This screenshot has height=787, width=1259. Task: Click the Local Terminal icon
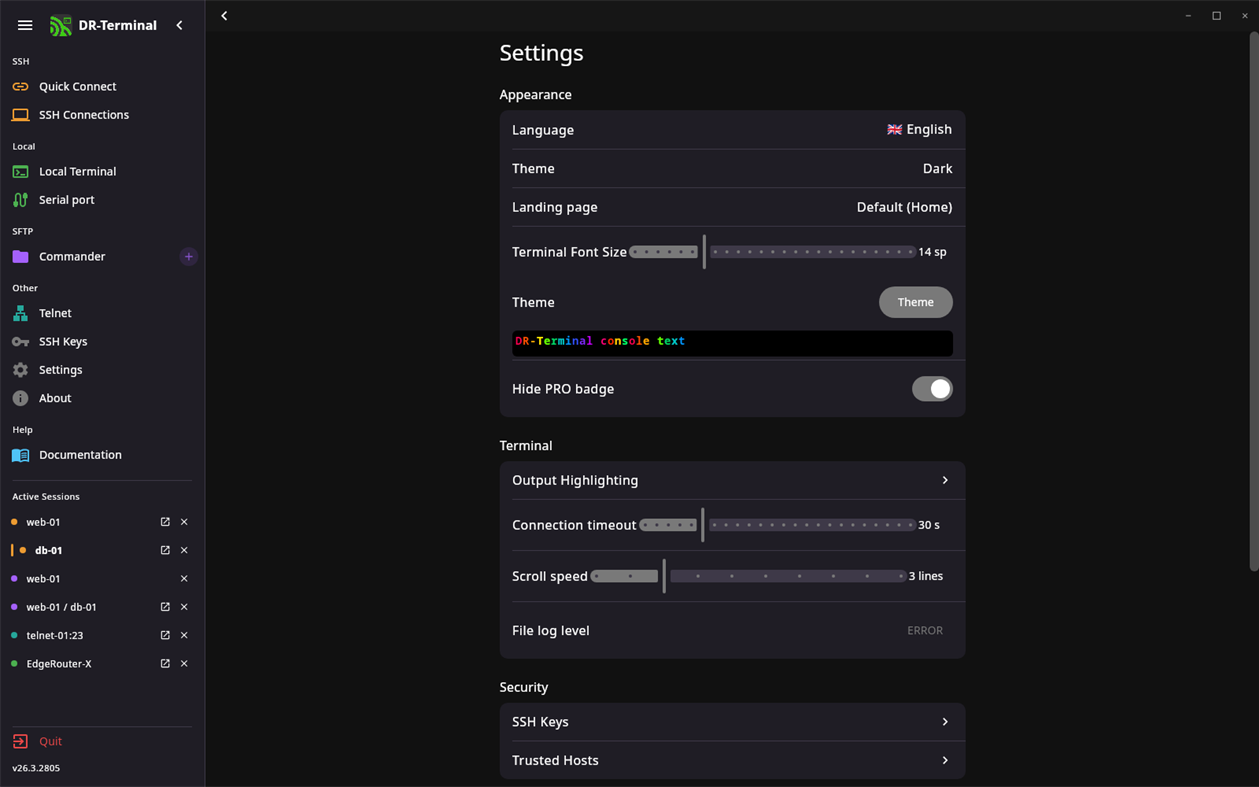[20, 172]
